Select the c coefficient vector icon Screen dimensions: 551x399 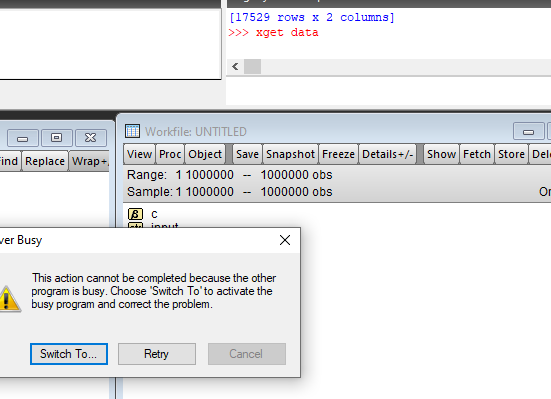135,214
